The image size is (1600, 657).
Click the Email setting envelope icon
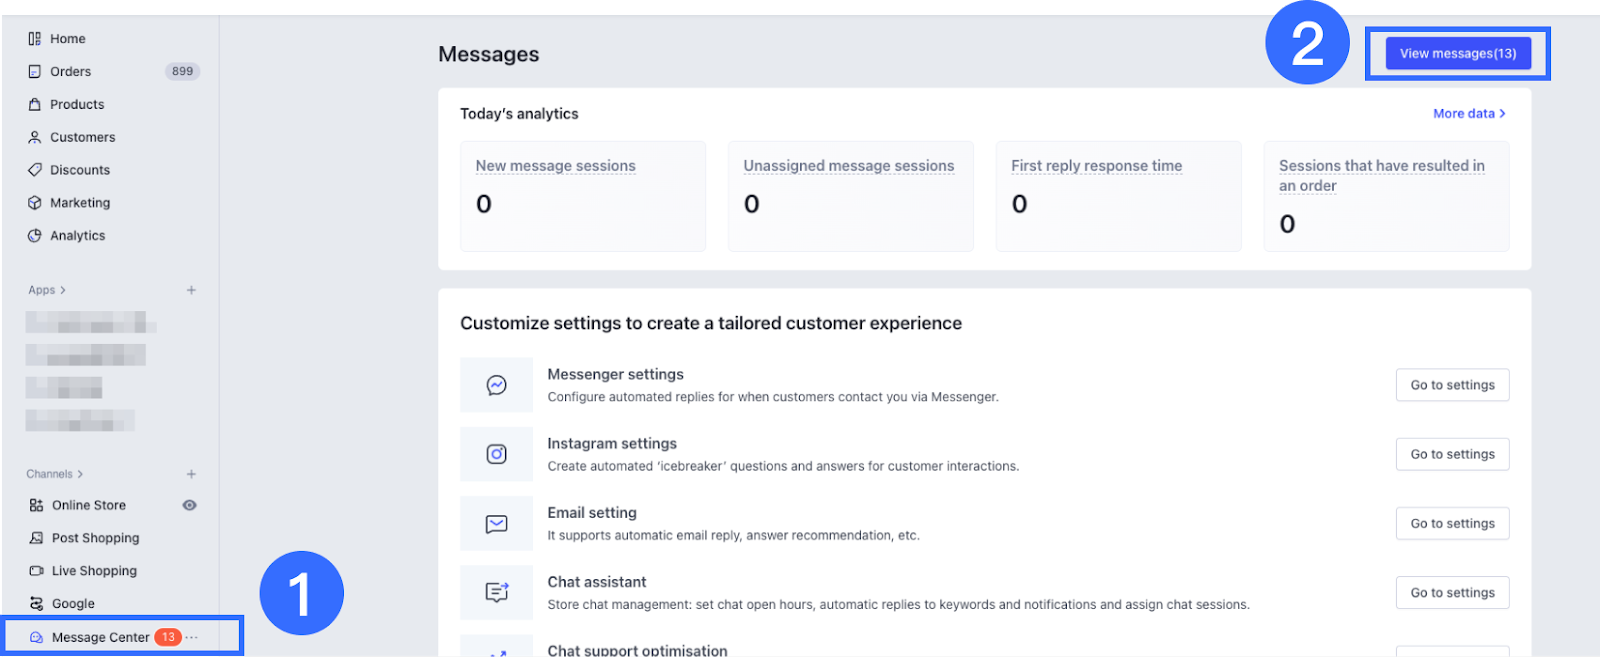coord(496,523)
